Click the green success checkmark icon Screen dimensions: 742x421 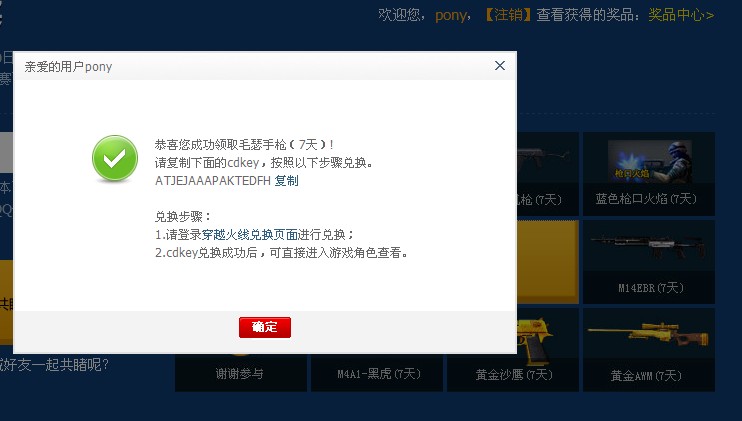[115, 158]
